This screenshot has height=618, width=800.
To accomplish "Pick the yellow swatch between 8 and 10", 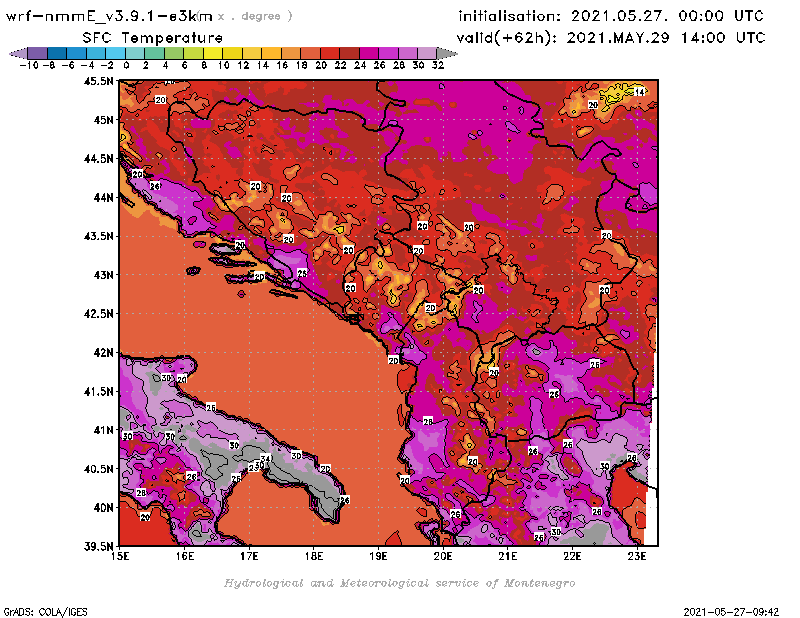I will coord(213,53).
